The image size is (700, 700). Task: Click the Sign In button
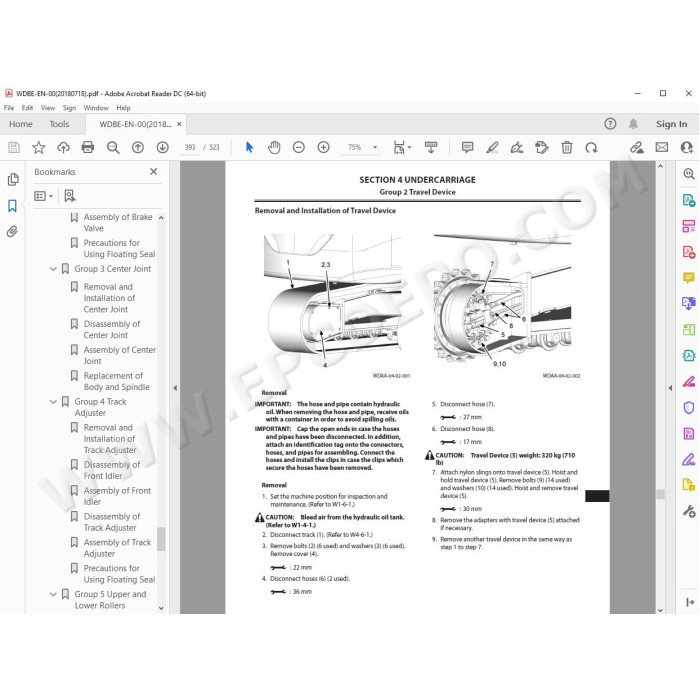point(671,124)
